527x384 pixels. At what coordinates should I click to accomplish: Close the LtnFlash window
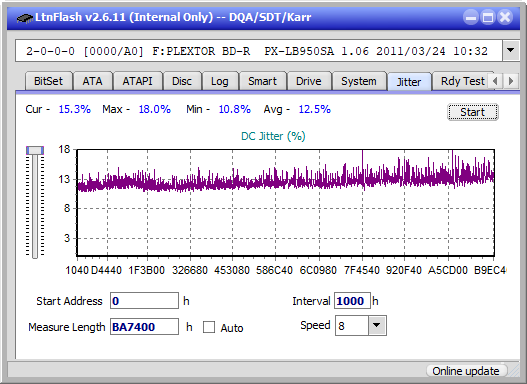click(x=505, y=17)
